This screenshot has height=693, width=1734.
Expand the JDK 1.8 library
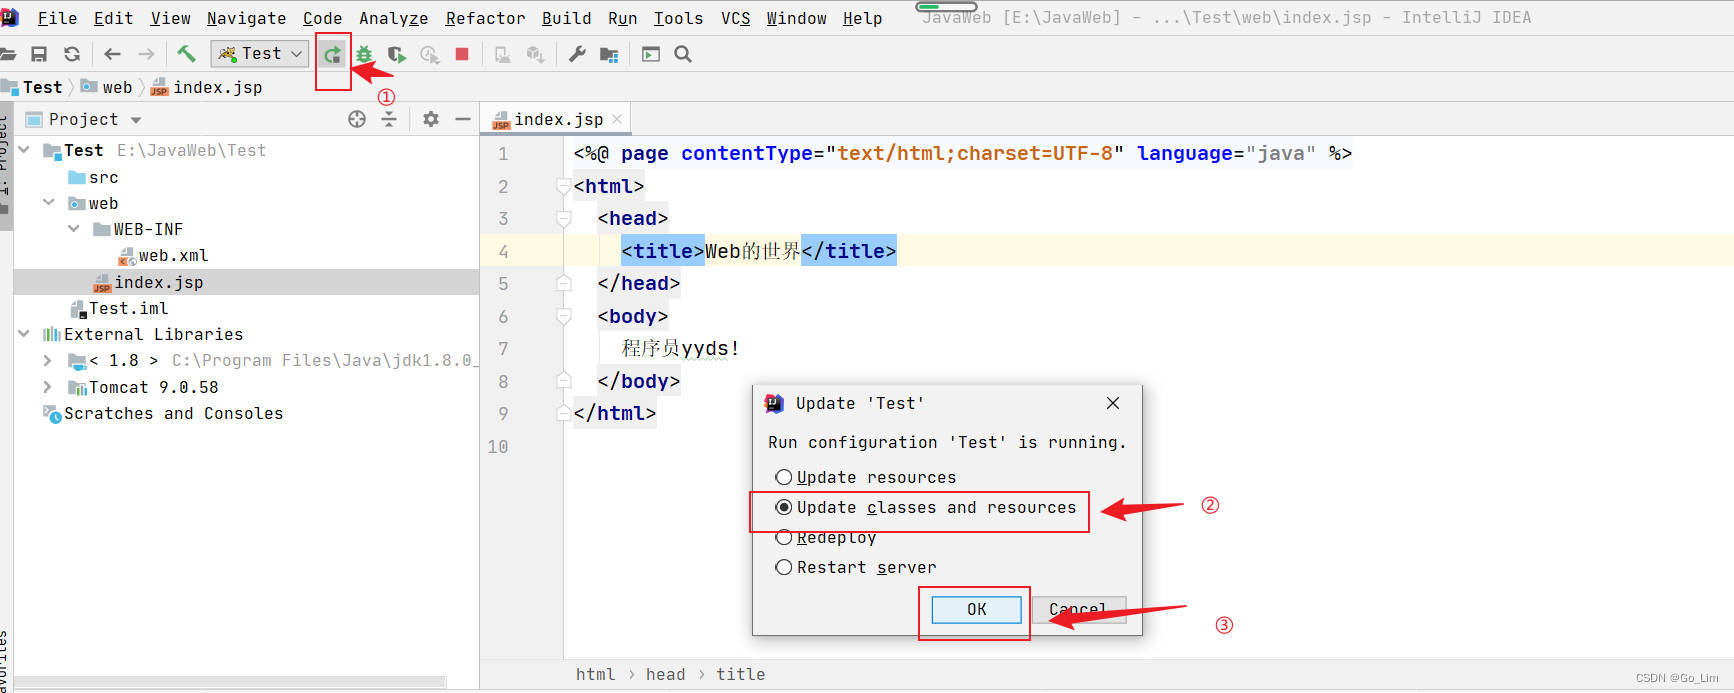click(47, 360)
